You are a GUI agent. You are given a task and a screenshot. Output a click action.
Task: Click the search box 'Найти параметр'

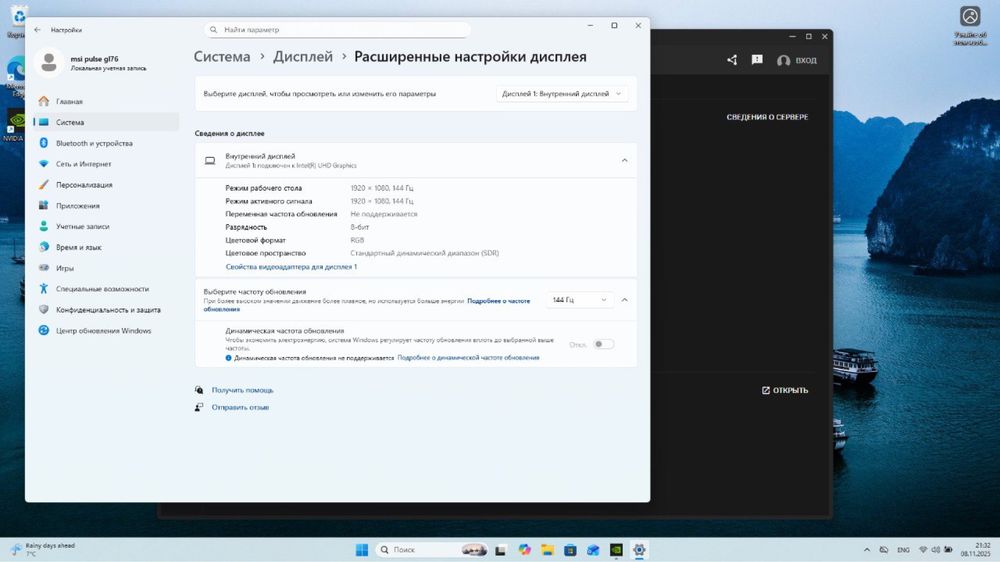[337, 29]
